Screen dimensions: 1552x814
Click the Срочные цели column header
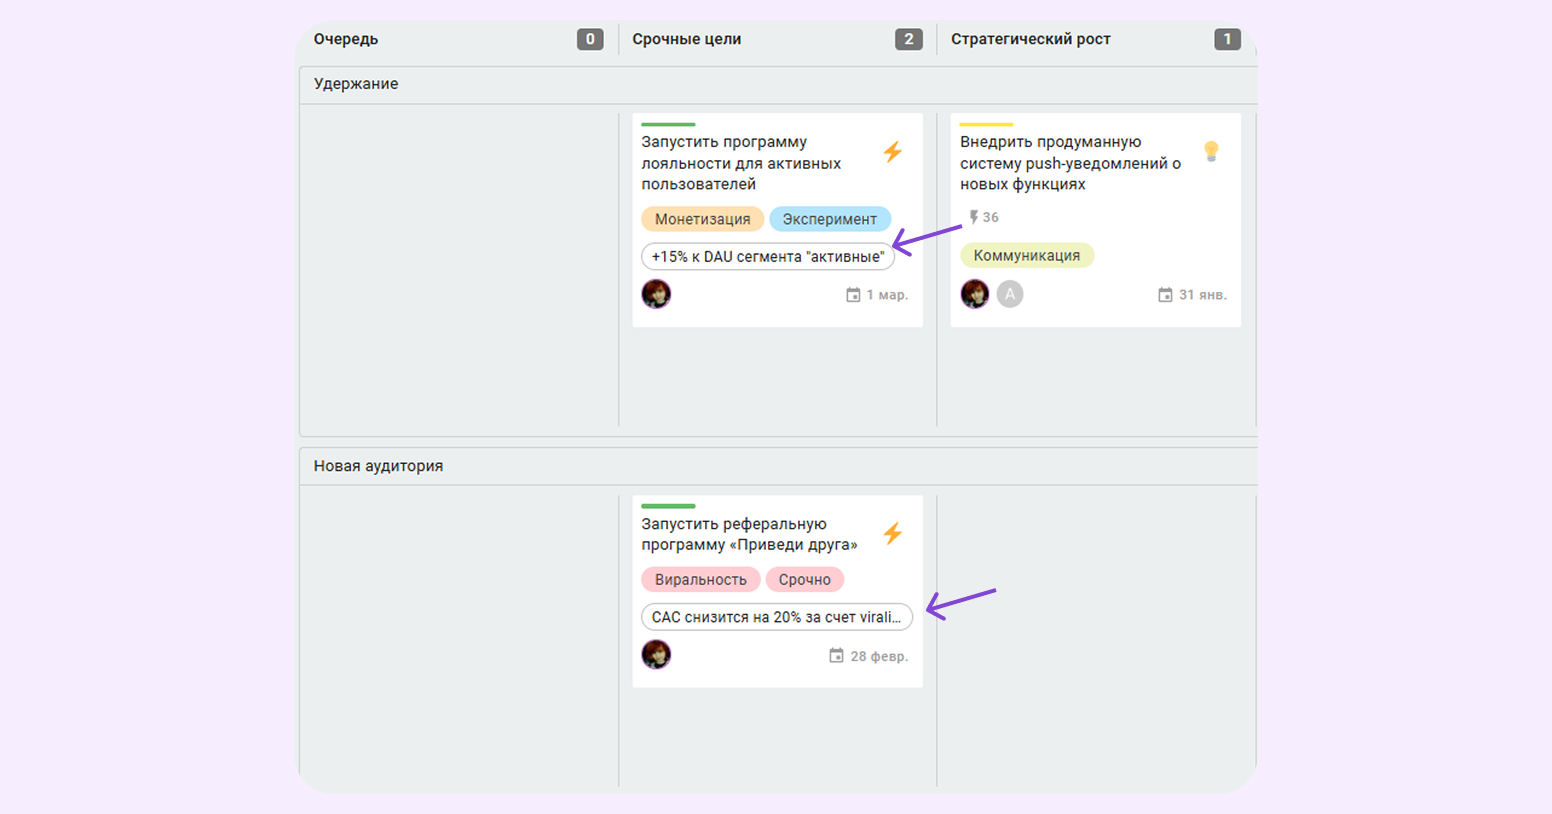click(x=686, y=39)
